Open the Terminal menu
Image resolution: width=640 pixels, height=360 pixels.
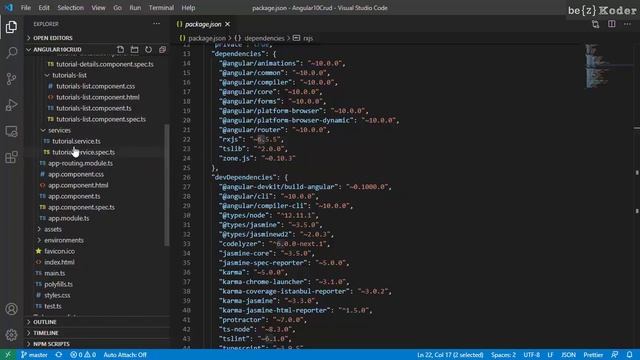161,8
